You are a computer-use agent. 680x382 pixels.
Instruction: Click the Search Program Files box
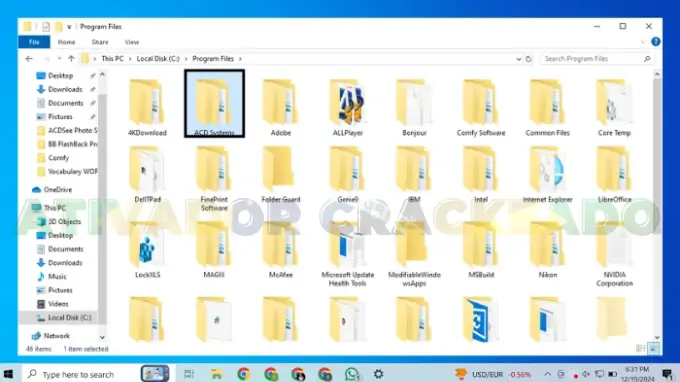[x=597, y=59]
